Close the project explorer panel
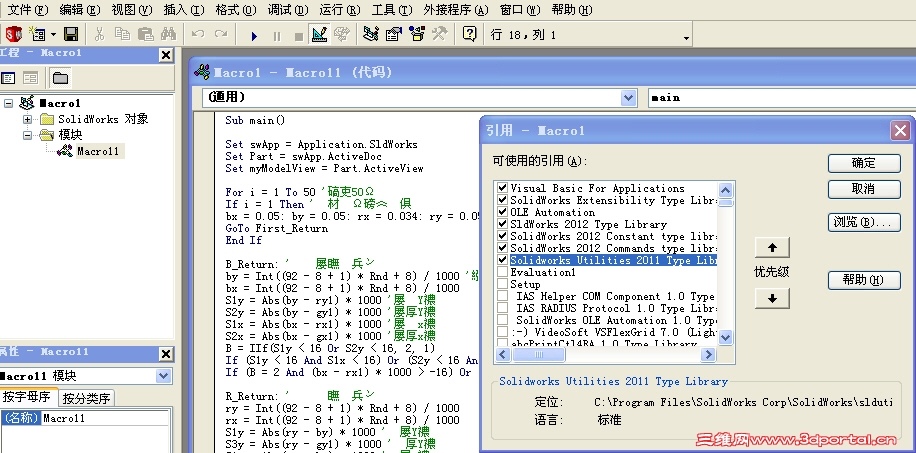 pos(166,55)
